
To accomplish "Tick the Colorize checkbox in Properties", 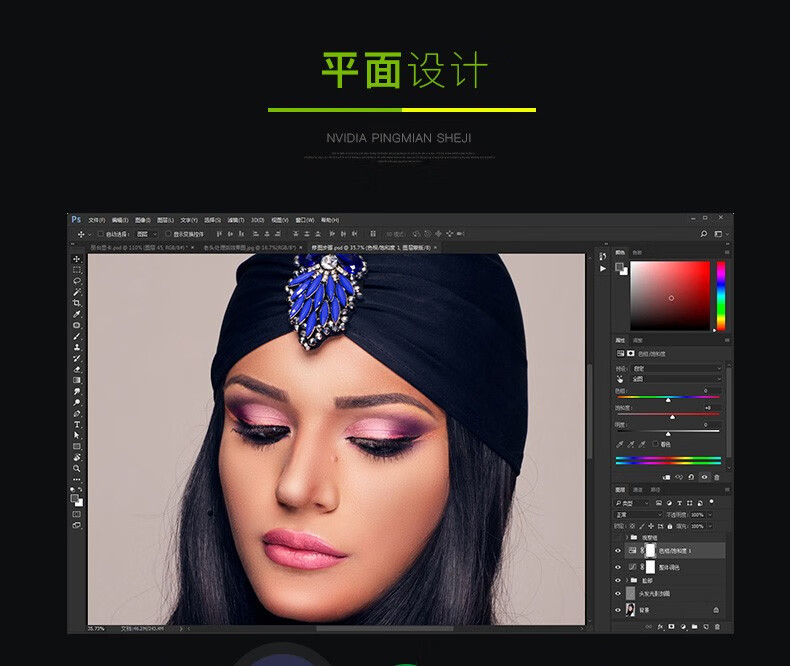I will coord(655,444).
